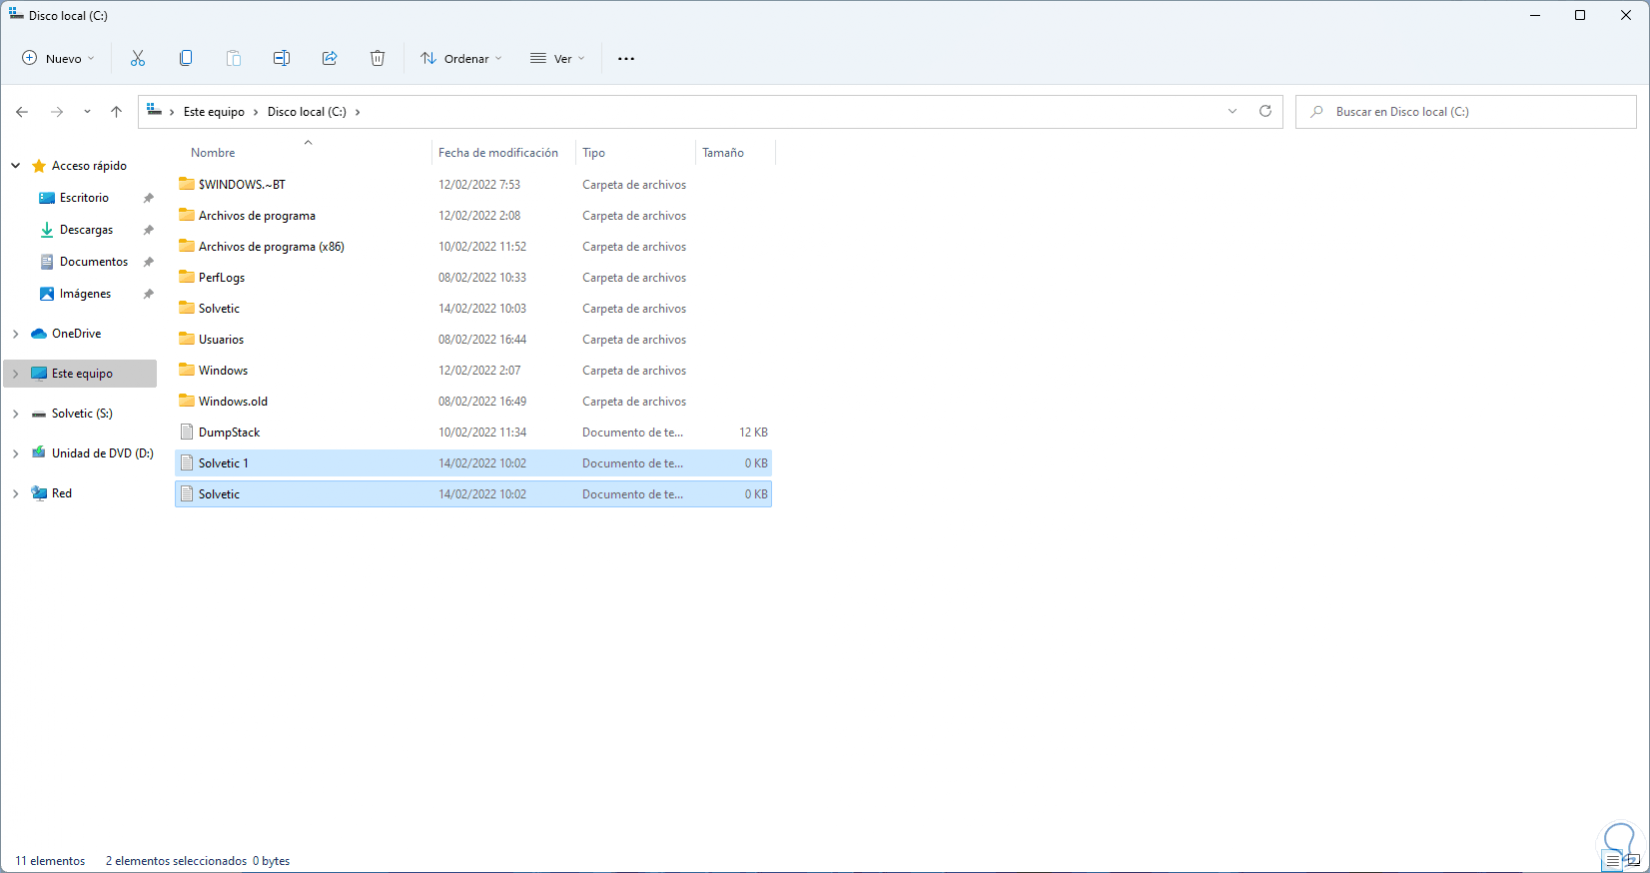Click the Windows.old folder icon

[186, 401]
